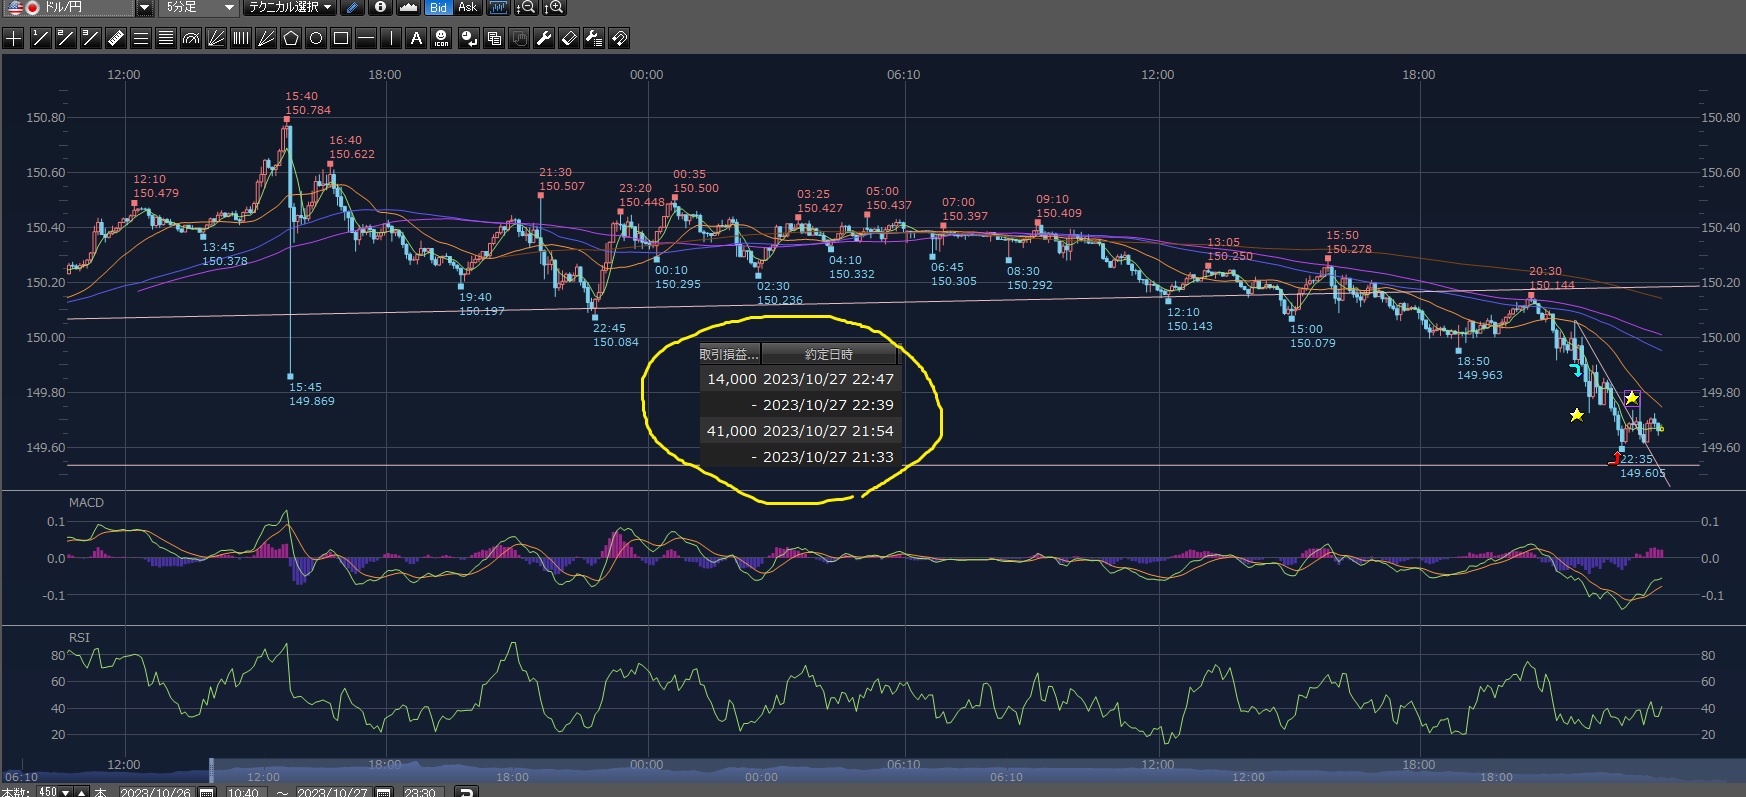The width and height of the screenshot is (1746, 797).
Task: Open the wrench settings tool
Action: [544, 39]
